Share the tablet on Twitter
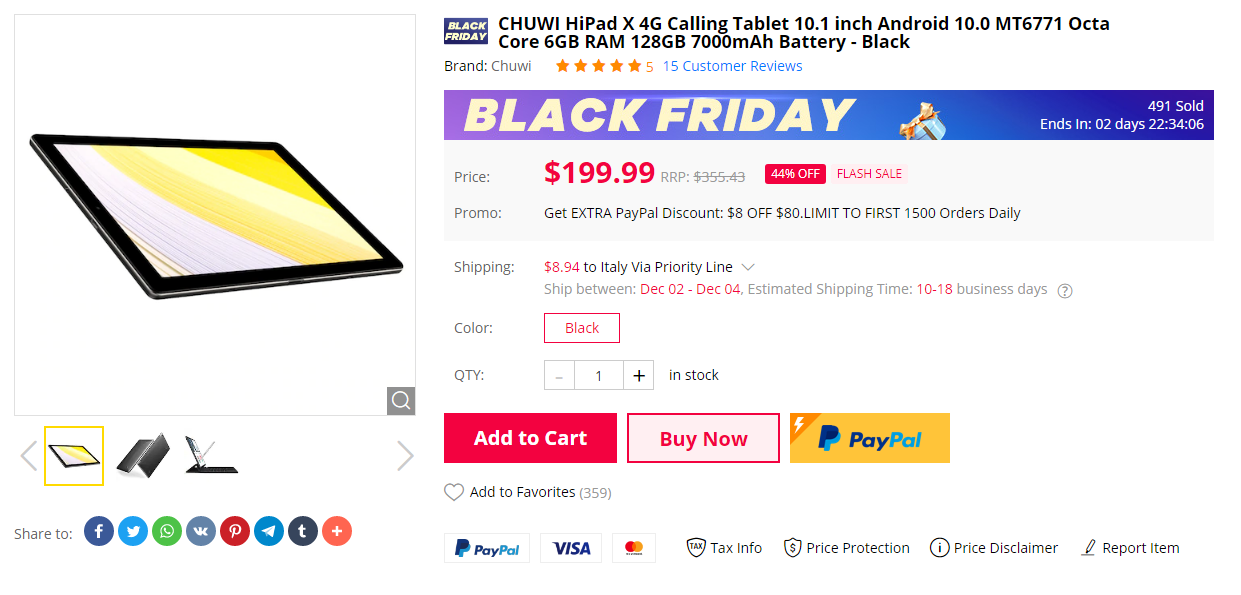This screenshot has height=595, width=1241. pyautogui.click(x=132, y=530)
